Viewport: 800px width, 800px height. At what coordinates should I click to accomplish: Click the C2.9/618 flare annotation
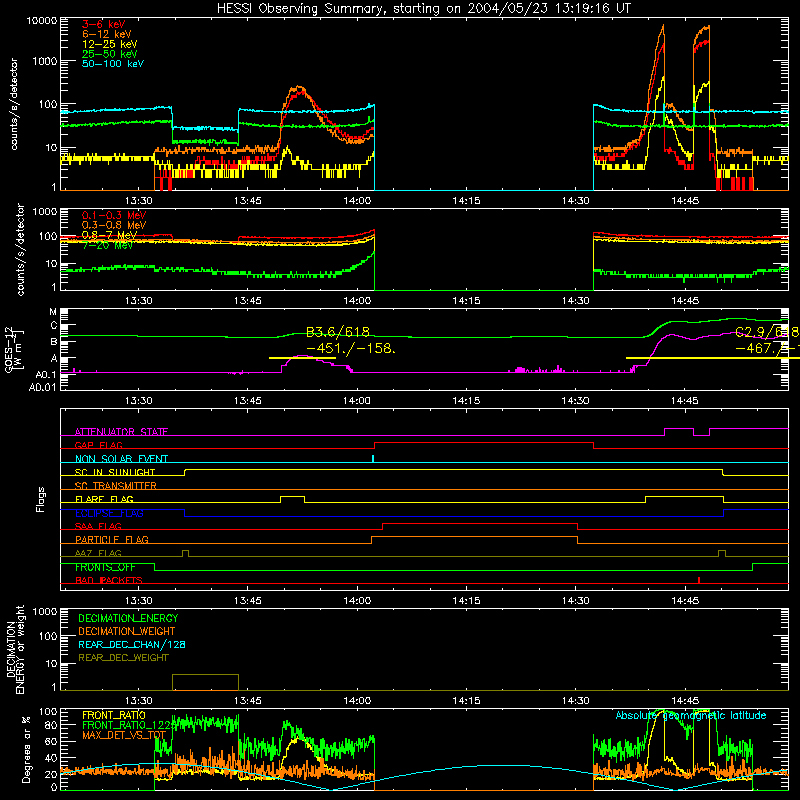point(767,332)
